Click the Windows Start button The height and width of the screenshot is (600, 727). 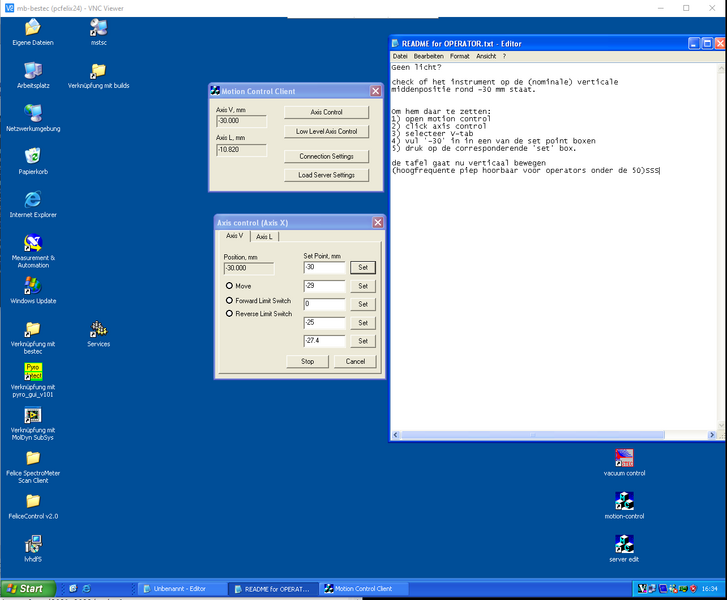pyautogui.click(x=28, y=589)
